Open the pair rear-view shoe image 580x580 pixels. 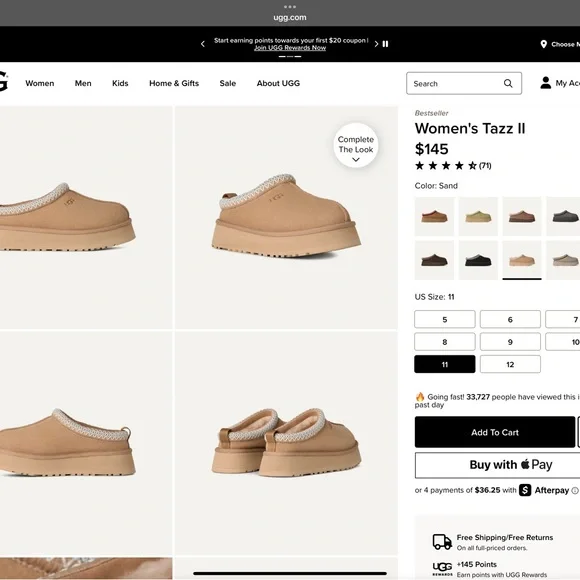tap(286, 443)
